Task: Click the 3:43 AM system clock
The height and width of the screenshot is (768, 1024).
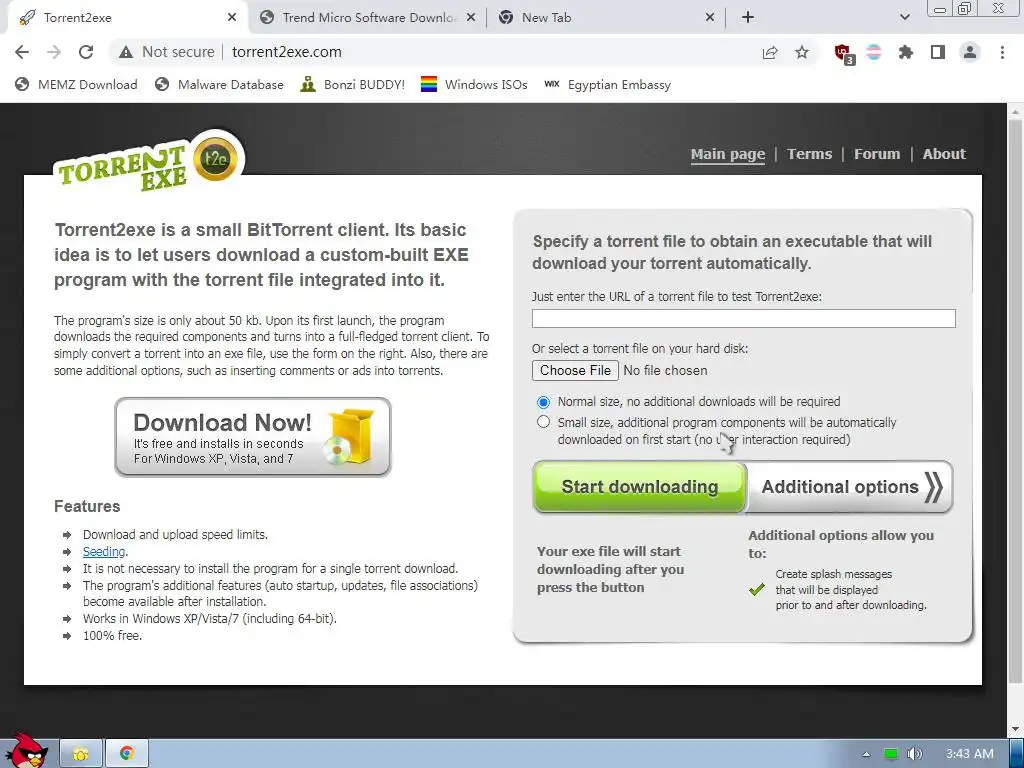Action: pos(969,754)
